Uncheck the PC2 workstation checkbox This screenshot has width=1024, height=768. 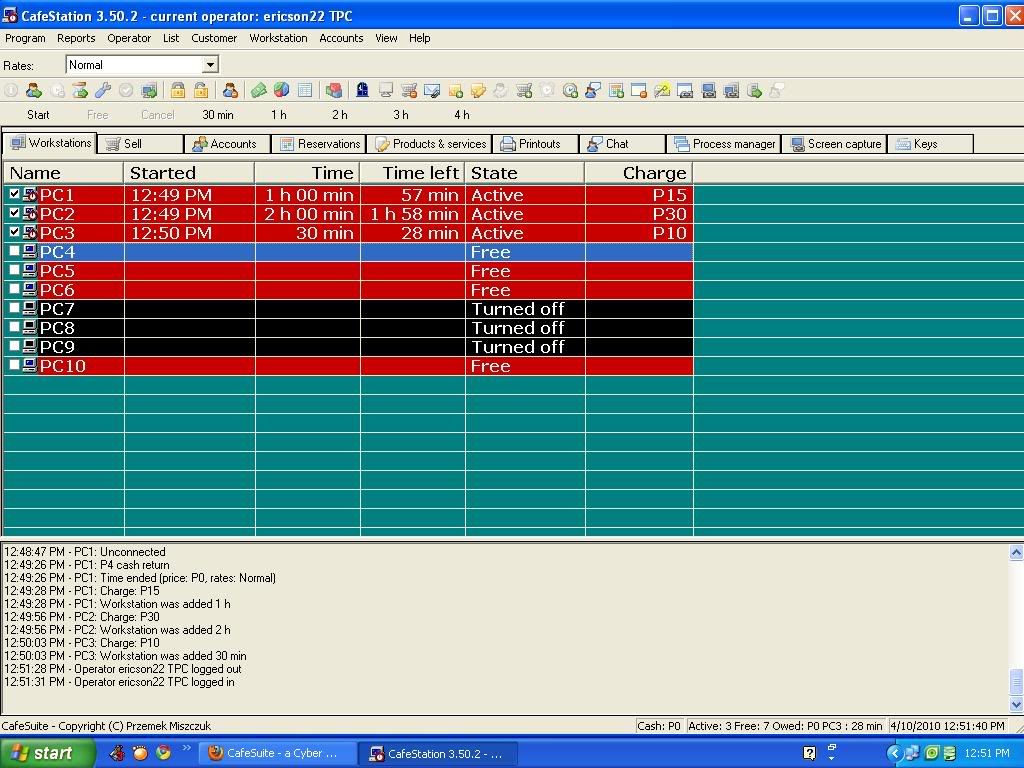pyautogui.click(x=14, y=212)
